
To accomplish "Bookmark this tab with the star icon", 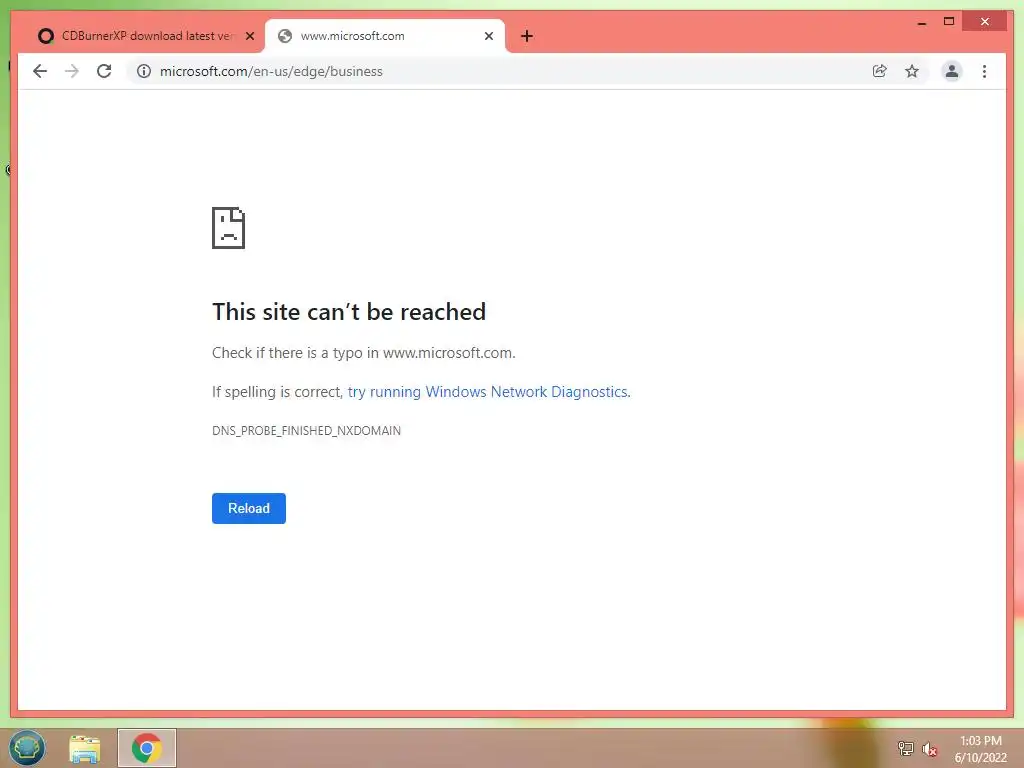I will click(912, 71).
